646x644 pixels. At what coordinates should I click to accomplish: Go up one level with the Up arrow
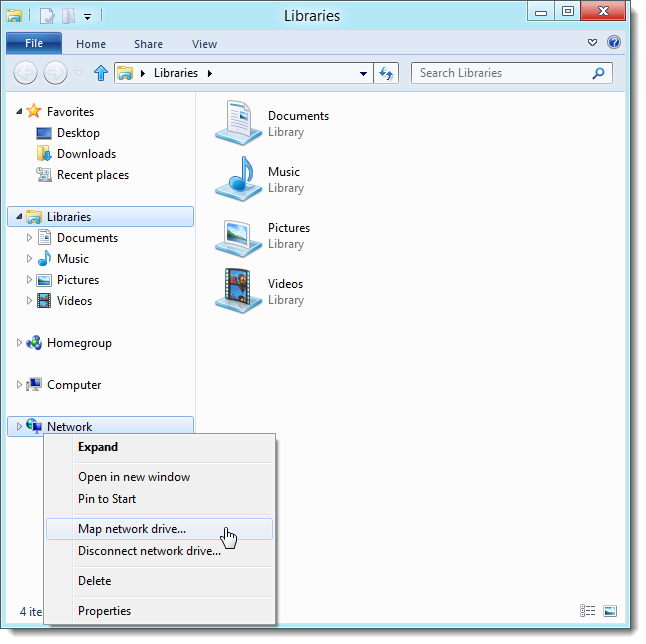(x=101, y=73)
